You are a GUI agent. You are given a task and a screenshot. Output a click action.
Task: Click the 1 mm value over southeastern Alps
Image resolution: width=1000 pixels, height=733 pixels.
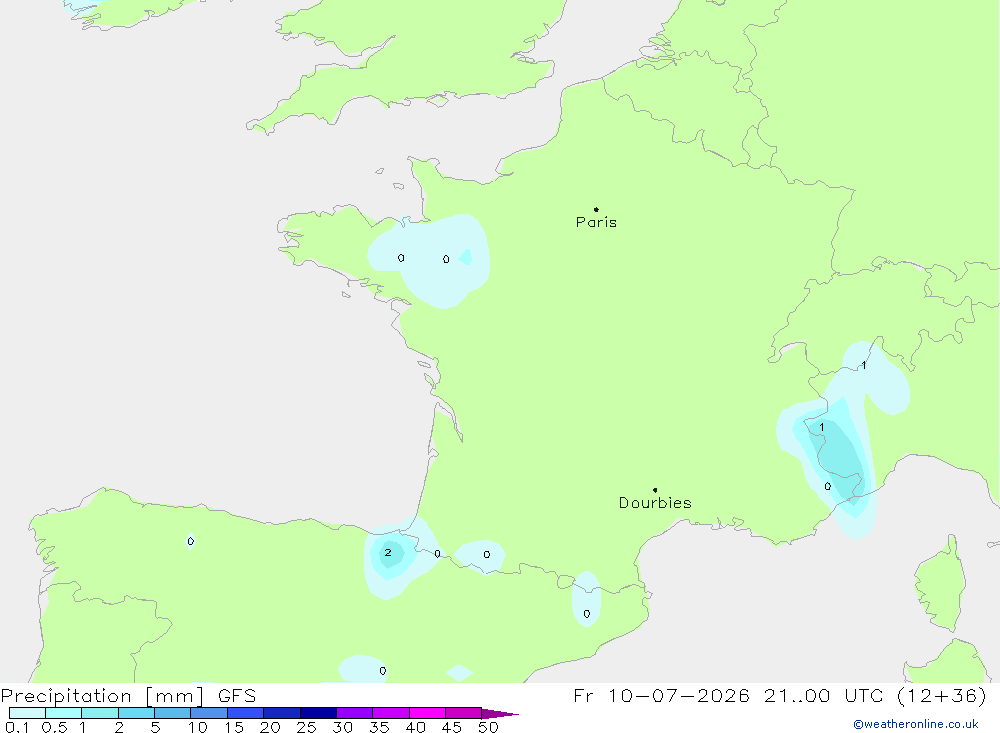pyautogui.click(x=821, y=427)
